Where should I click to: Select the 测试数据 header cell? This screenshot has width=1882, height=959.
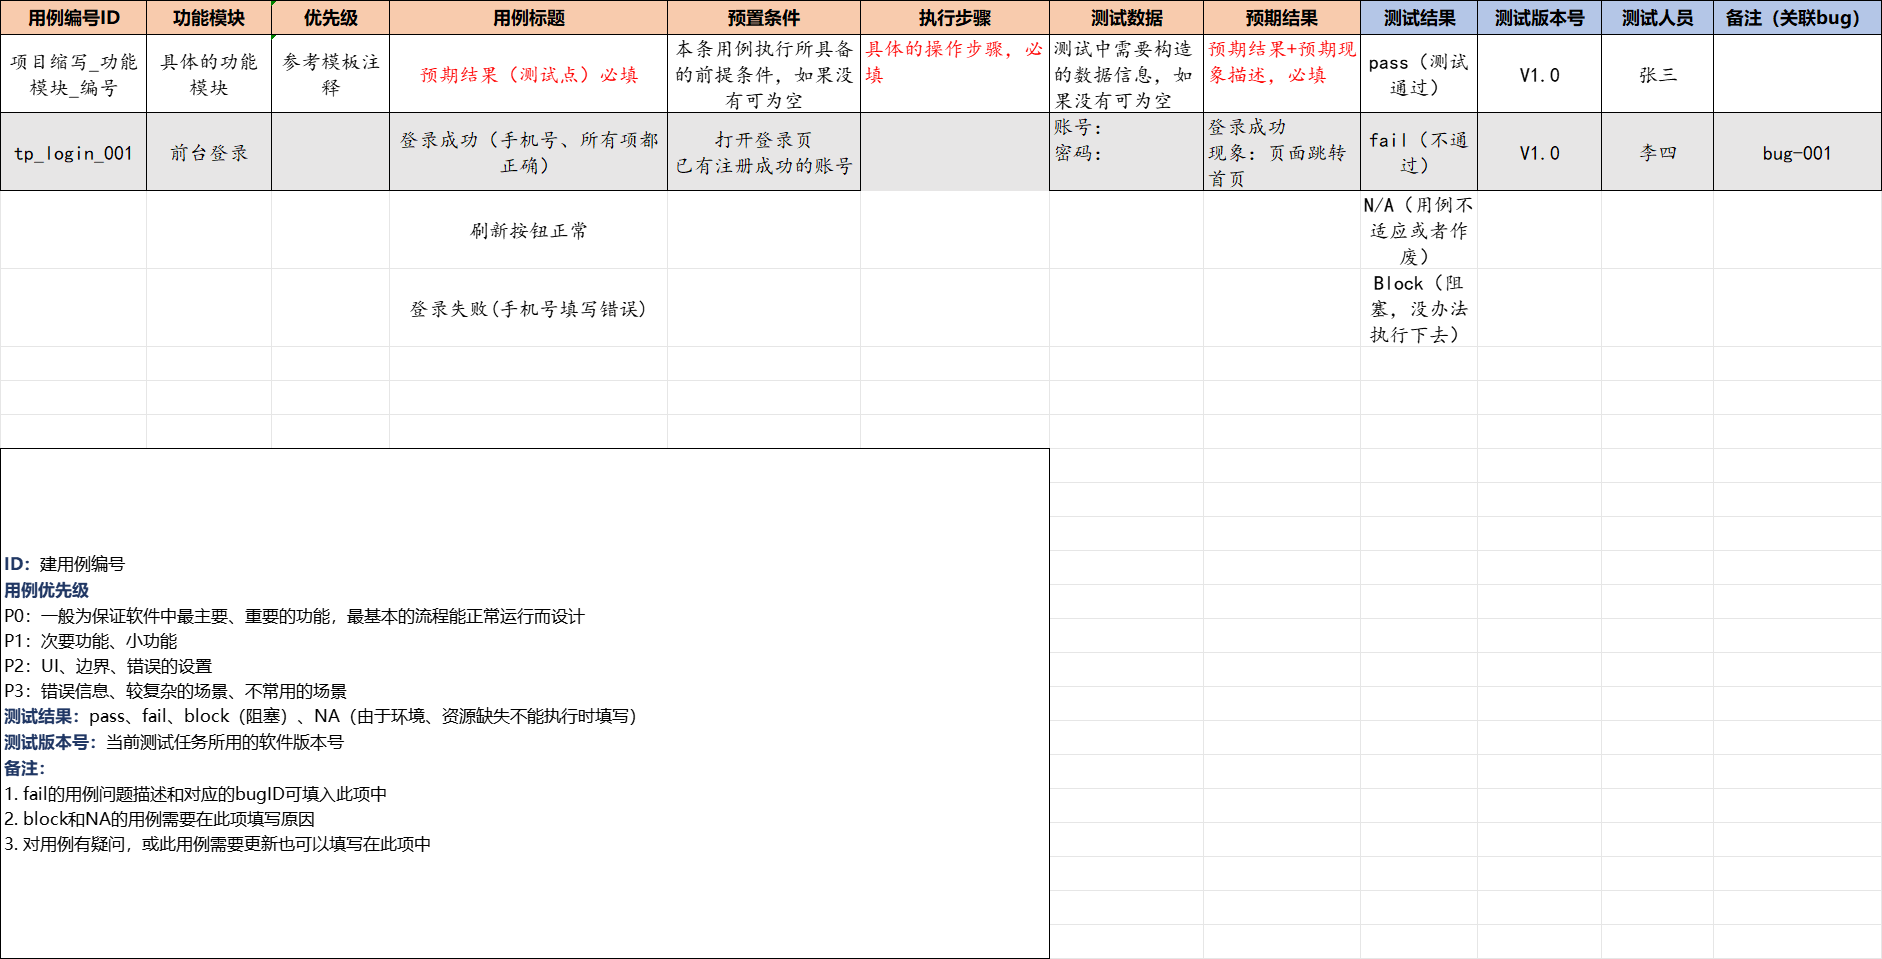coord(1127,17)
